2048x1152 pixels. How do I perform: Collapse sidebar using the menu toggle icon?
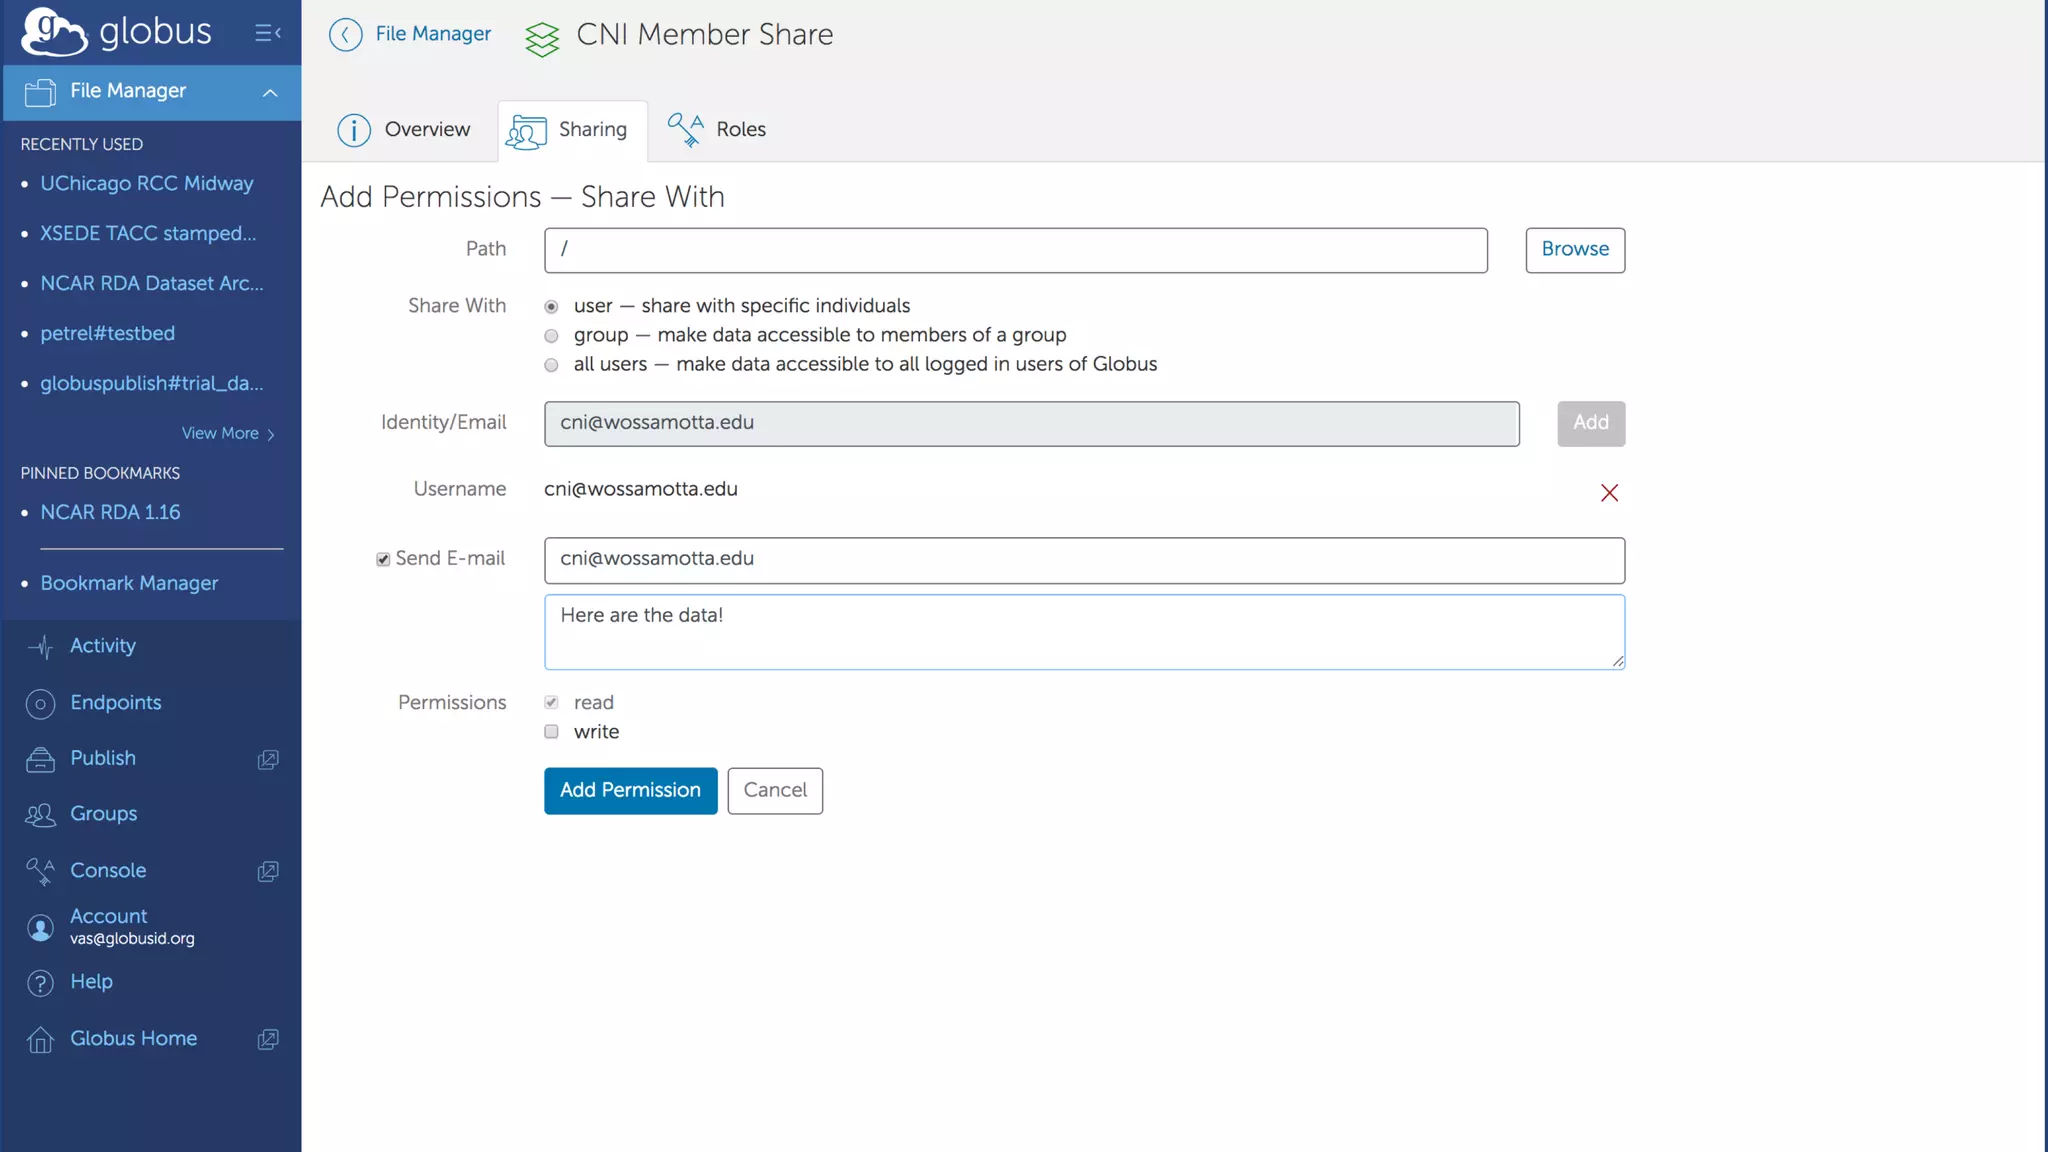[267, 33]
